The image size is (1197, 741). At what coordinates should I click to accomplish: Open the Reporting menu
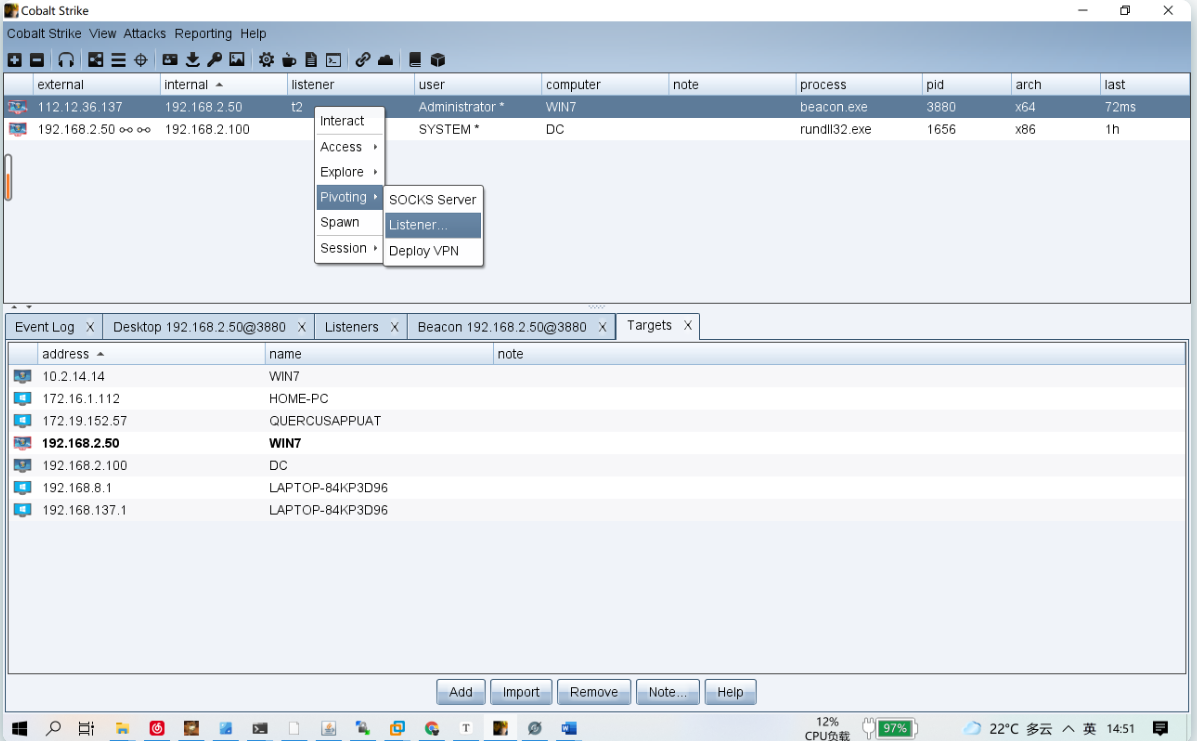(203, 34)
